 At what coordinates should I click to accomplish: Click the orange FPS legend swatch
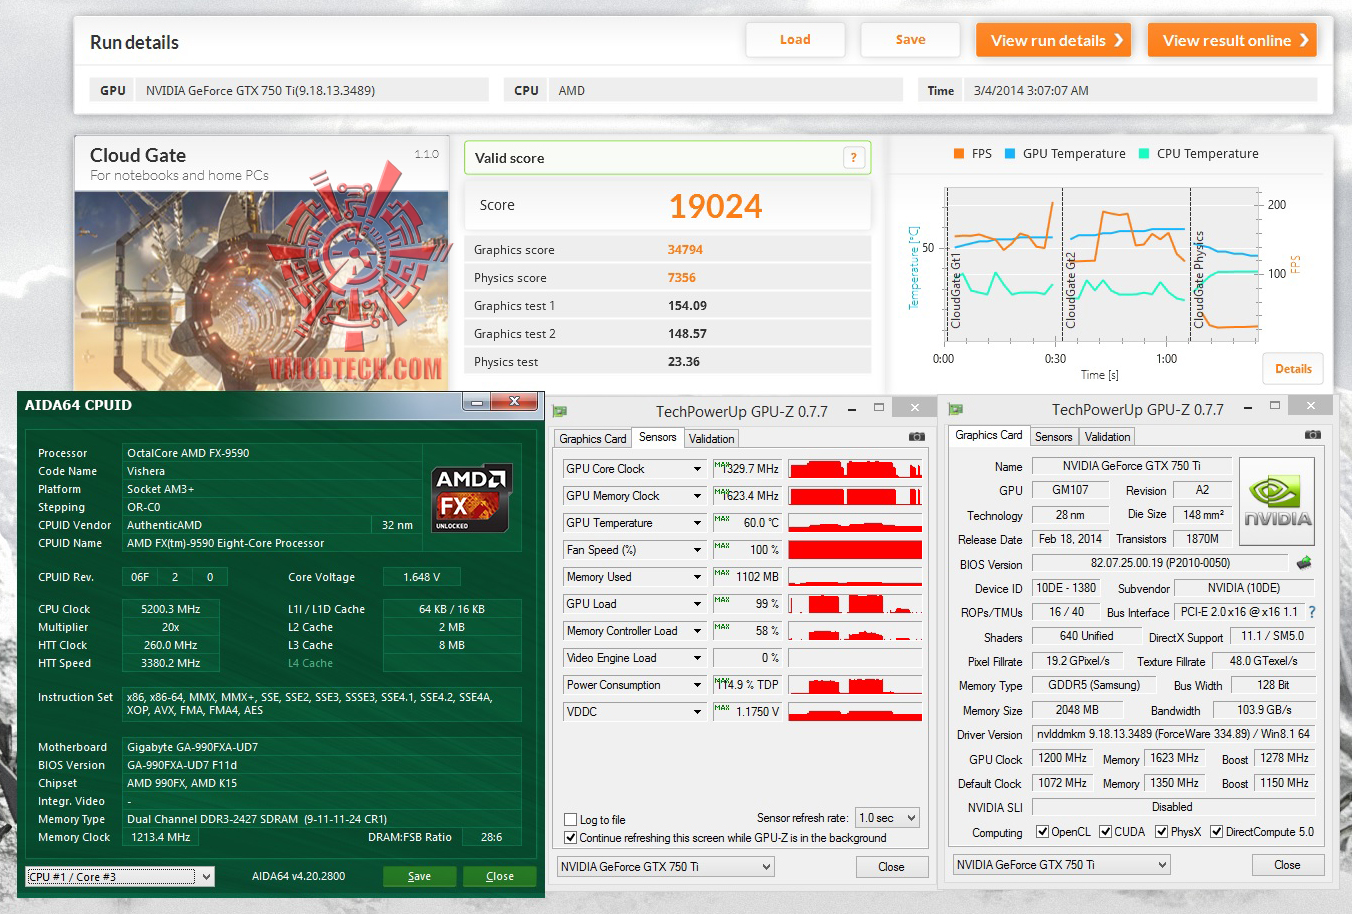(959, 154)
